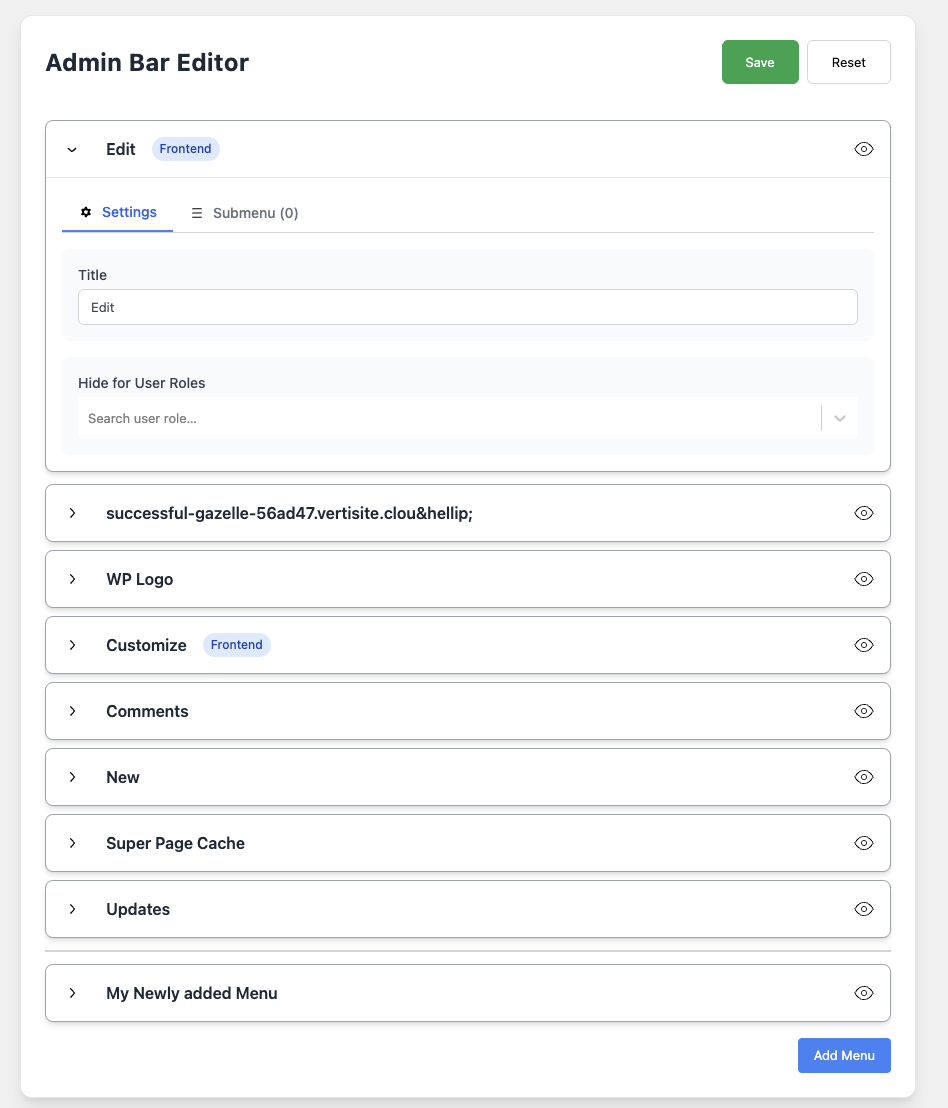The height and width of the screenshot is (1108, 948).
Task: Click the Add Menu button
Action: pos(844,1055)
